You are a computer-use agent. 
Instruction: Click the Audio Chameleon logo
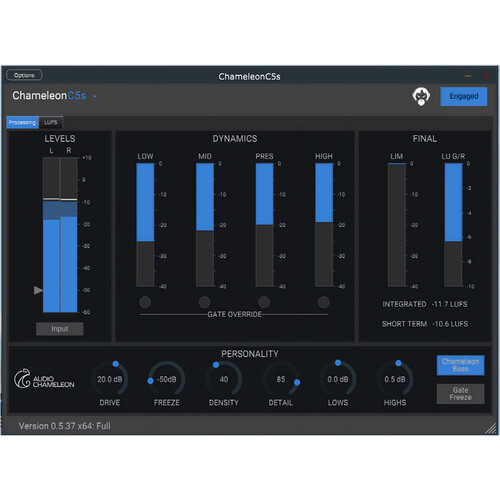44,379
